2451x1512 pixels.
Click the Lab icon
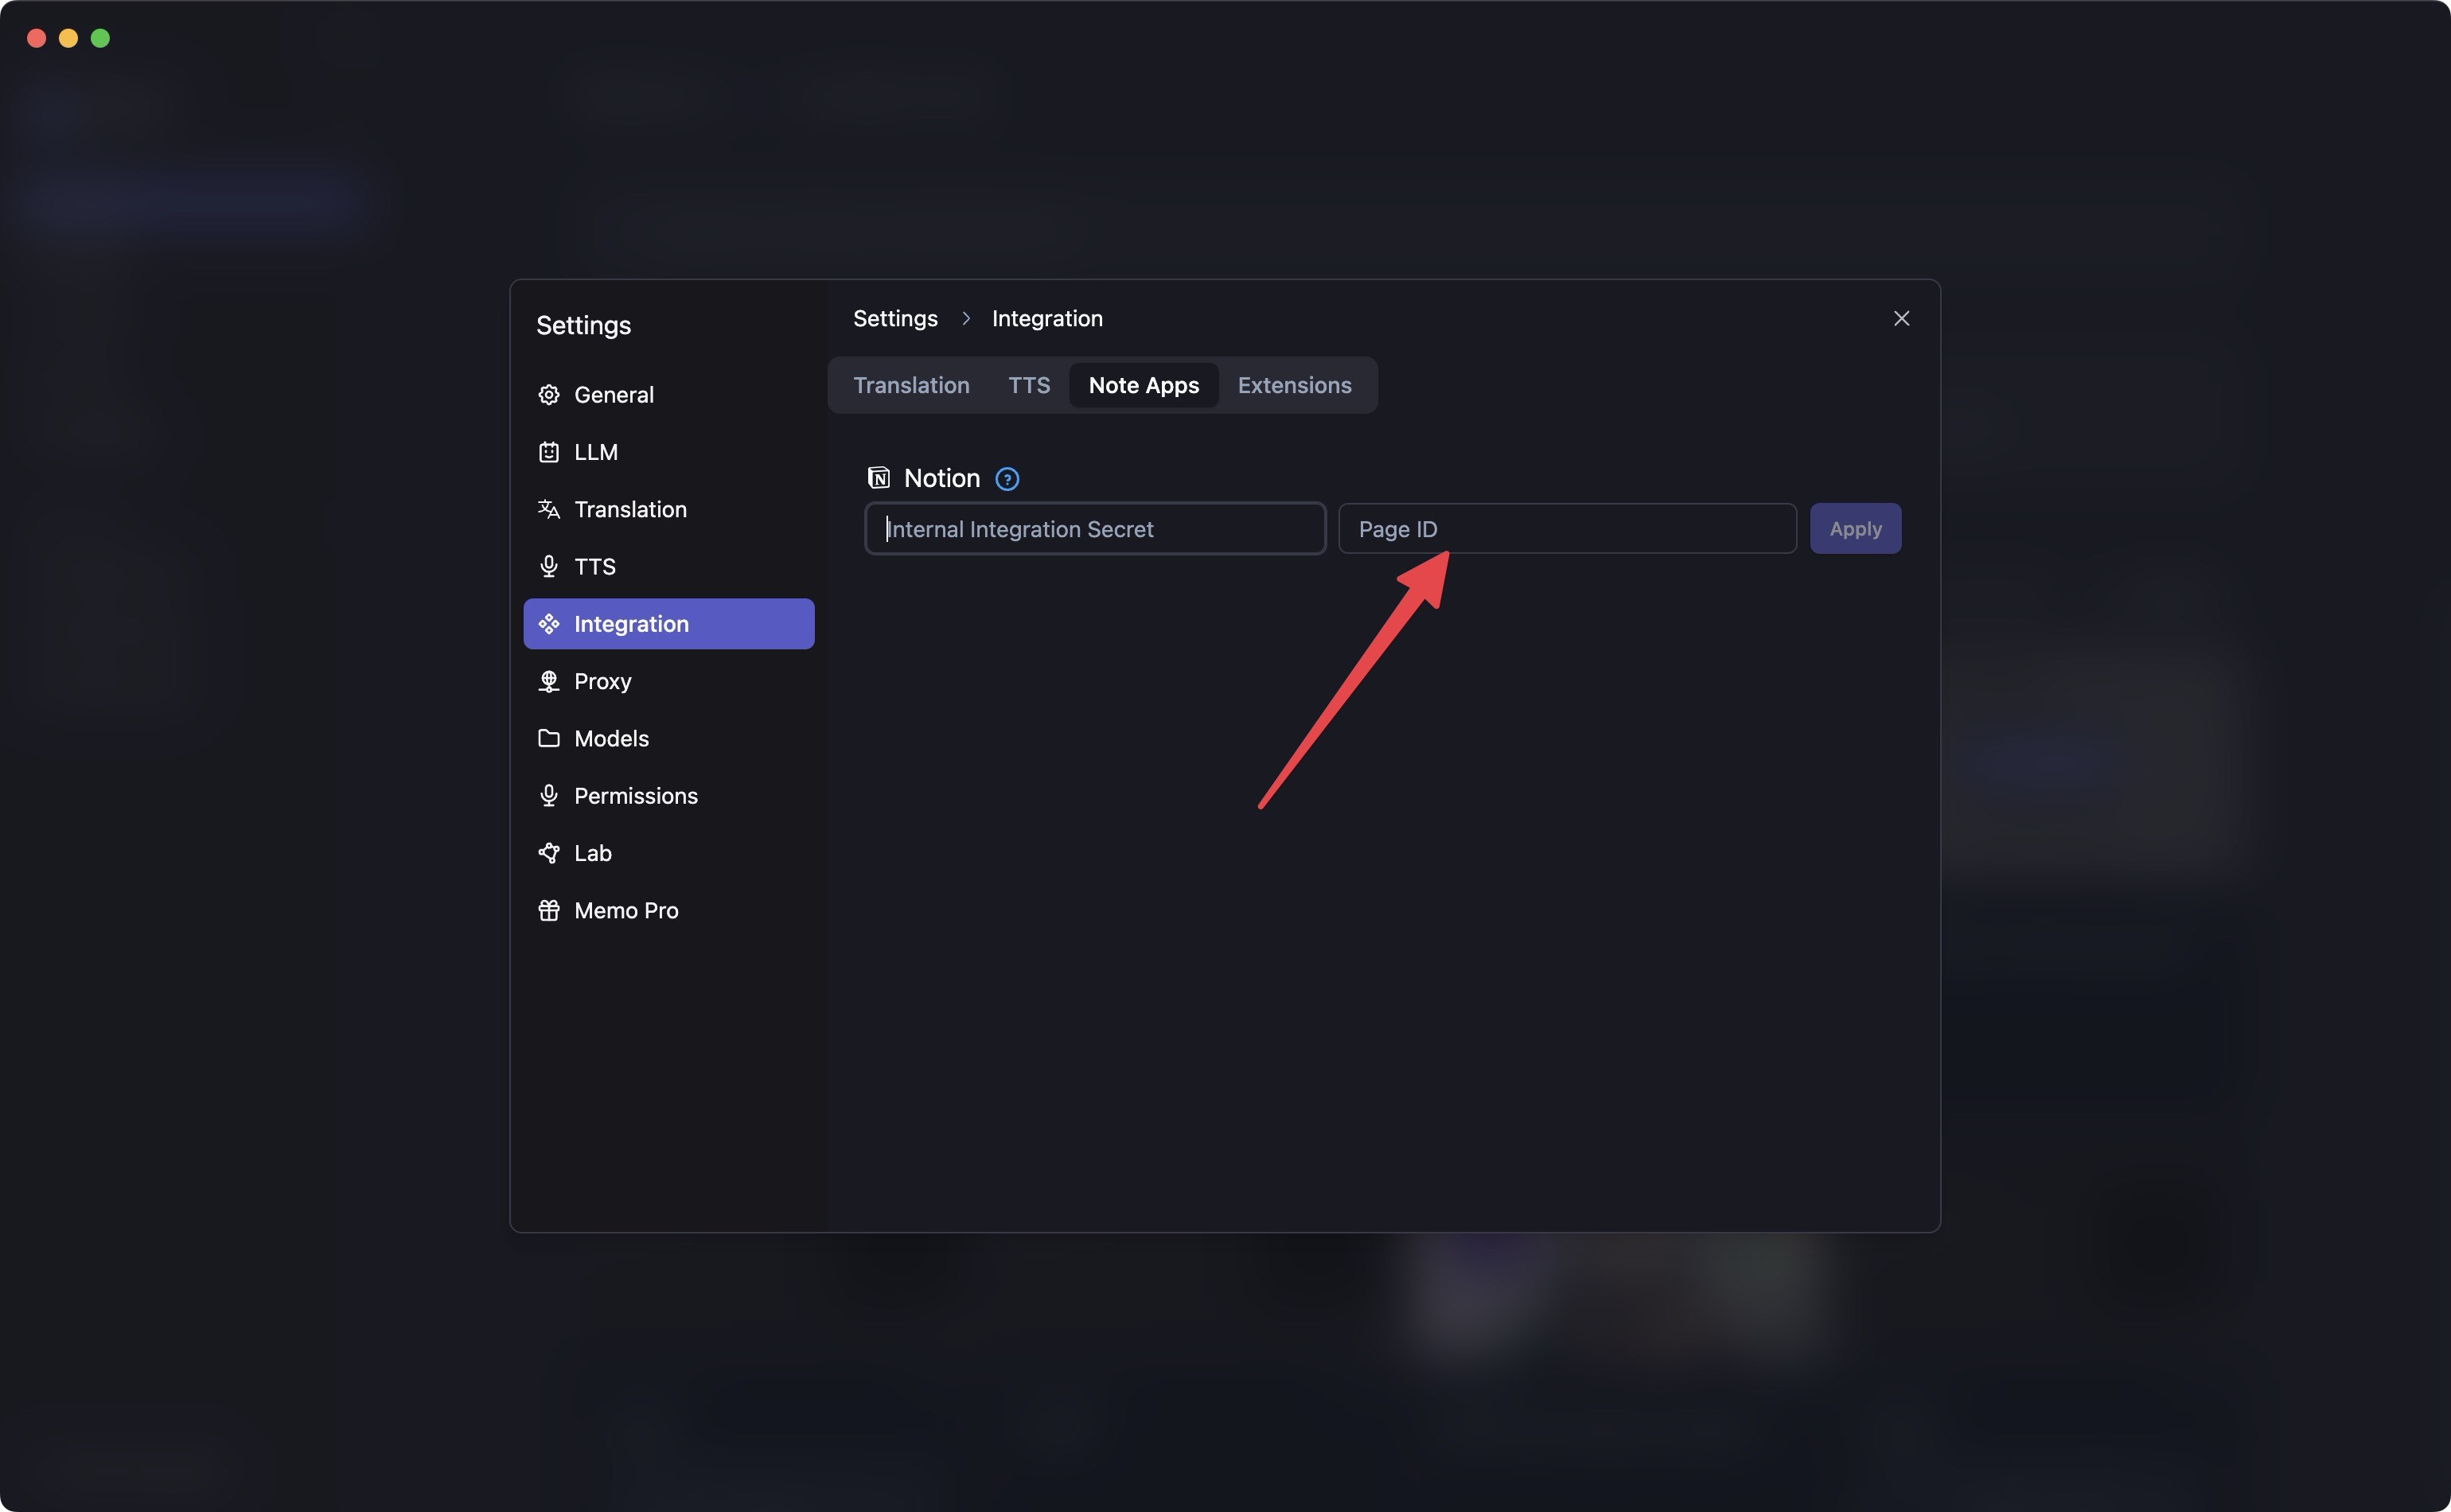(x=548, y=853)
